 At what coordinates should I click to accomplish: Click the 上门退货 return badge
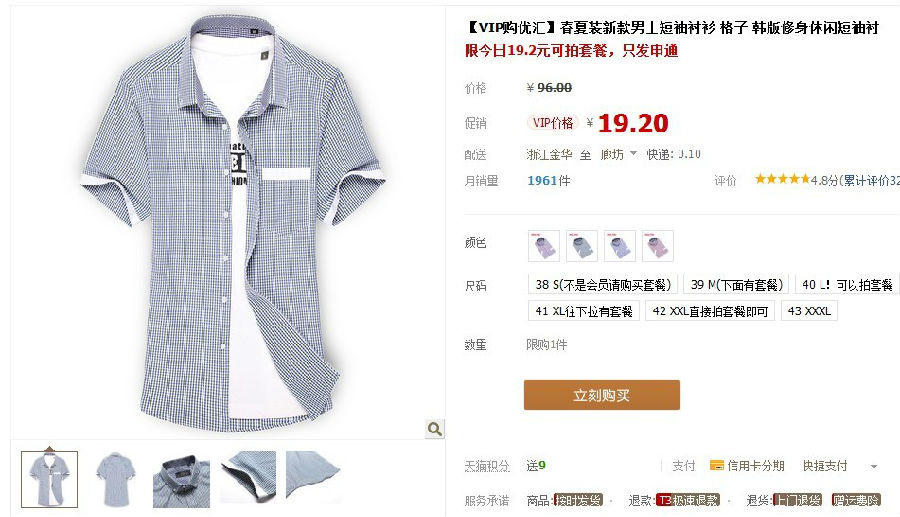coord(798,500)
